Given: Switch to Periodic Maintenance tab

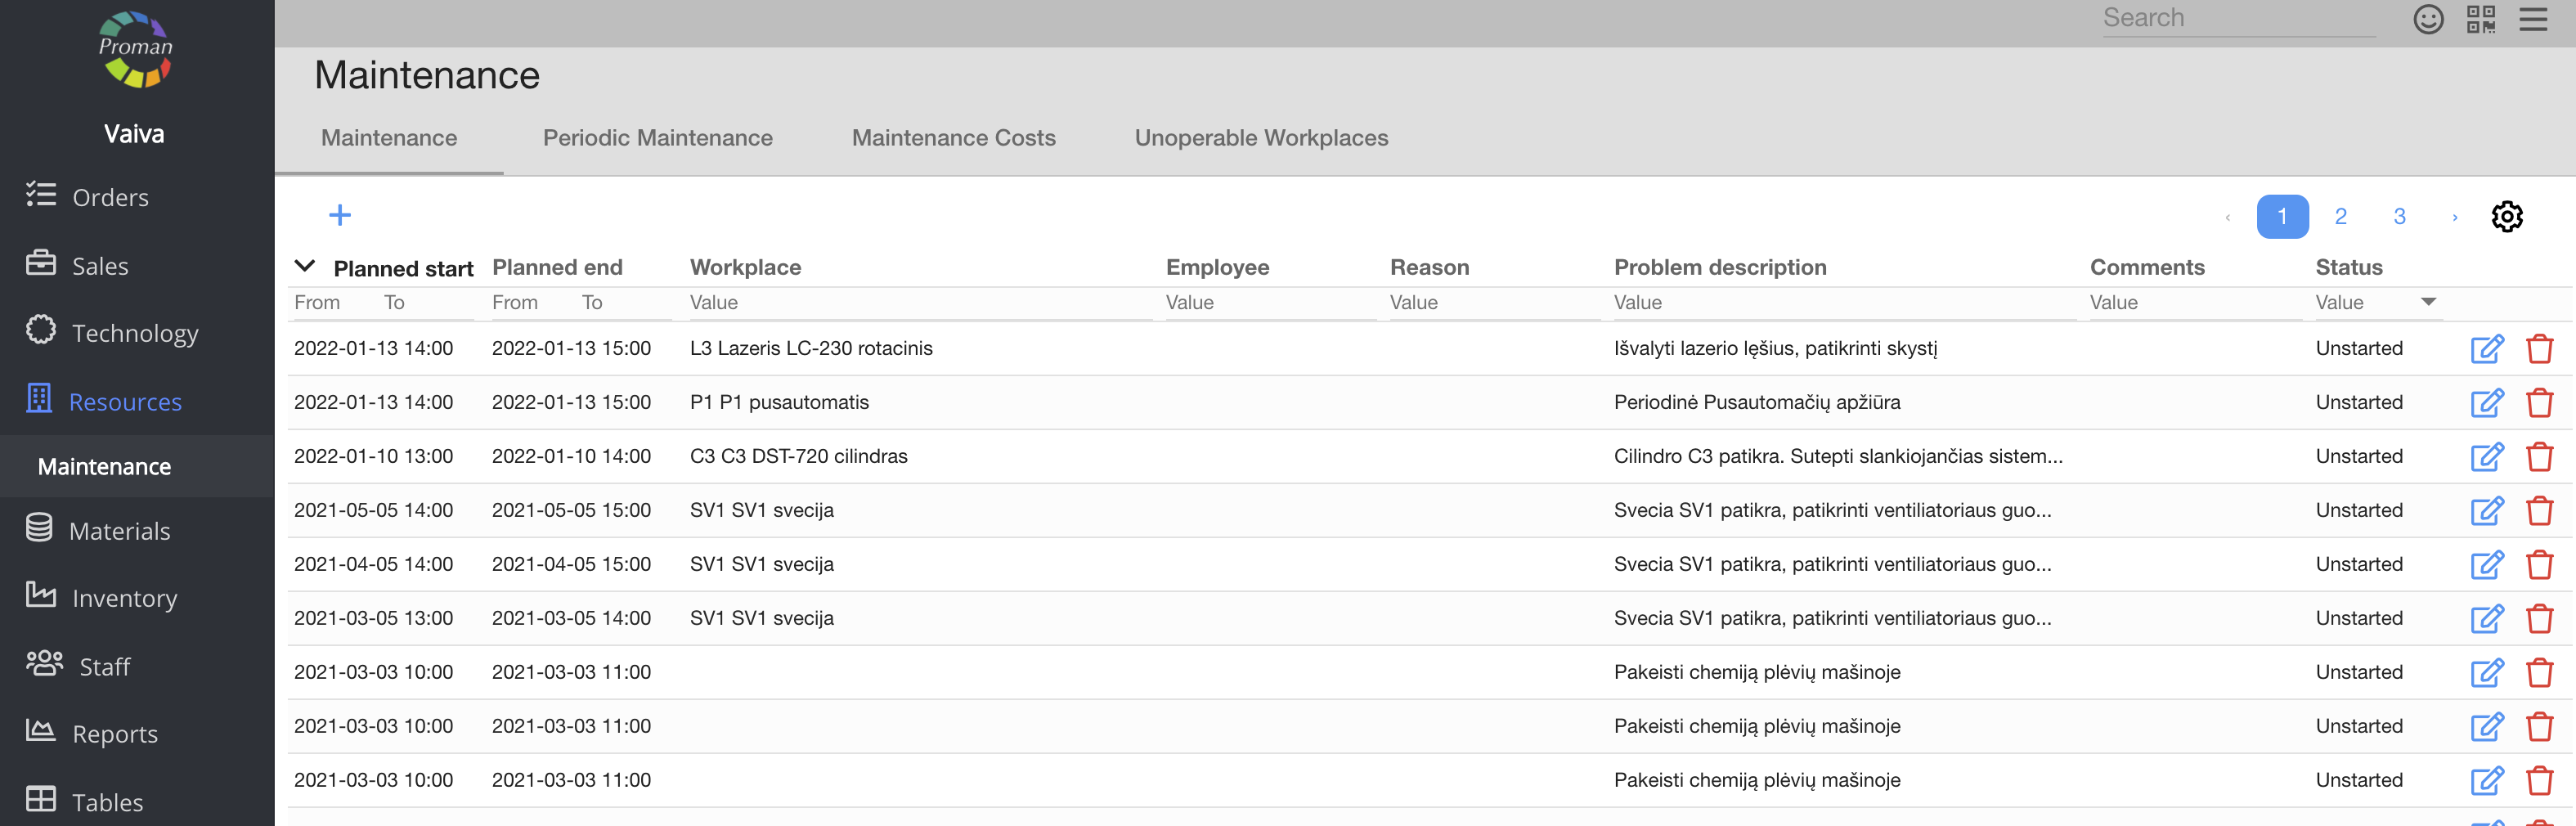Looking at the screenshot, I should (x=657, y=138).
